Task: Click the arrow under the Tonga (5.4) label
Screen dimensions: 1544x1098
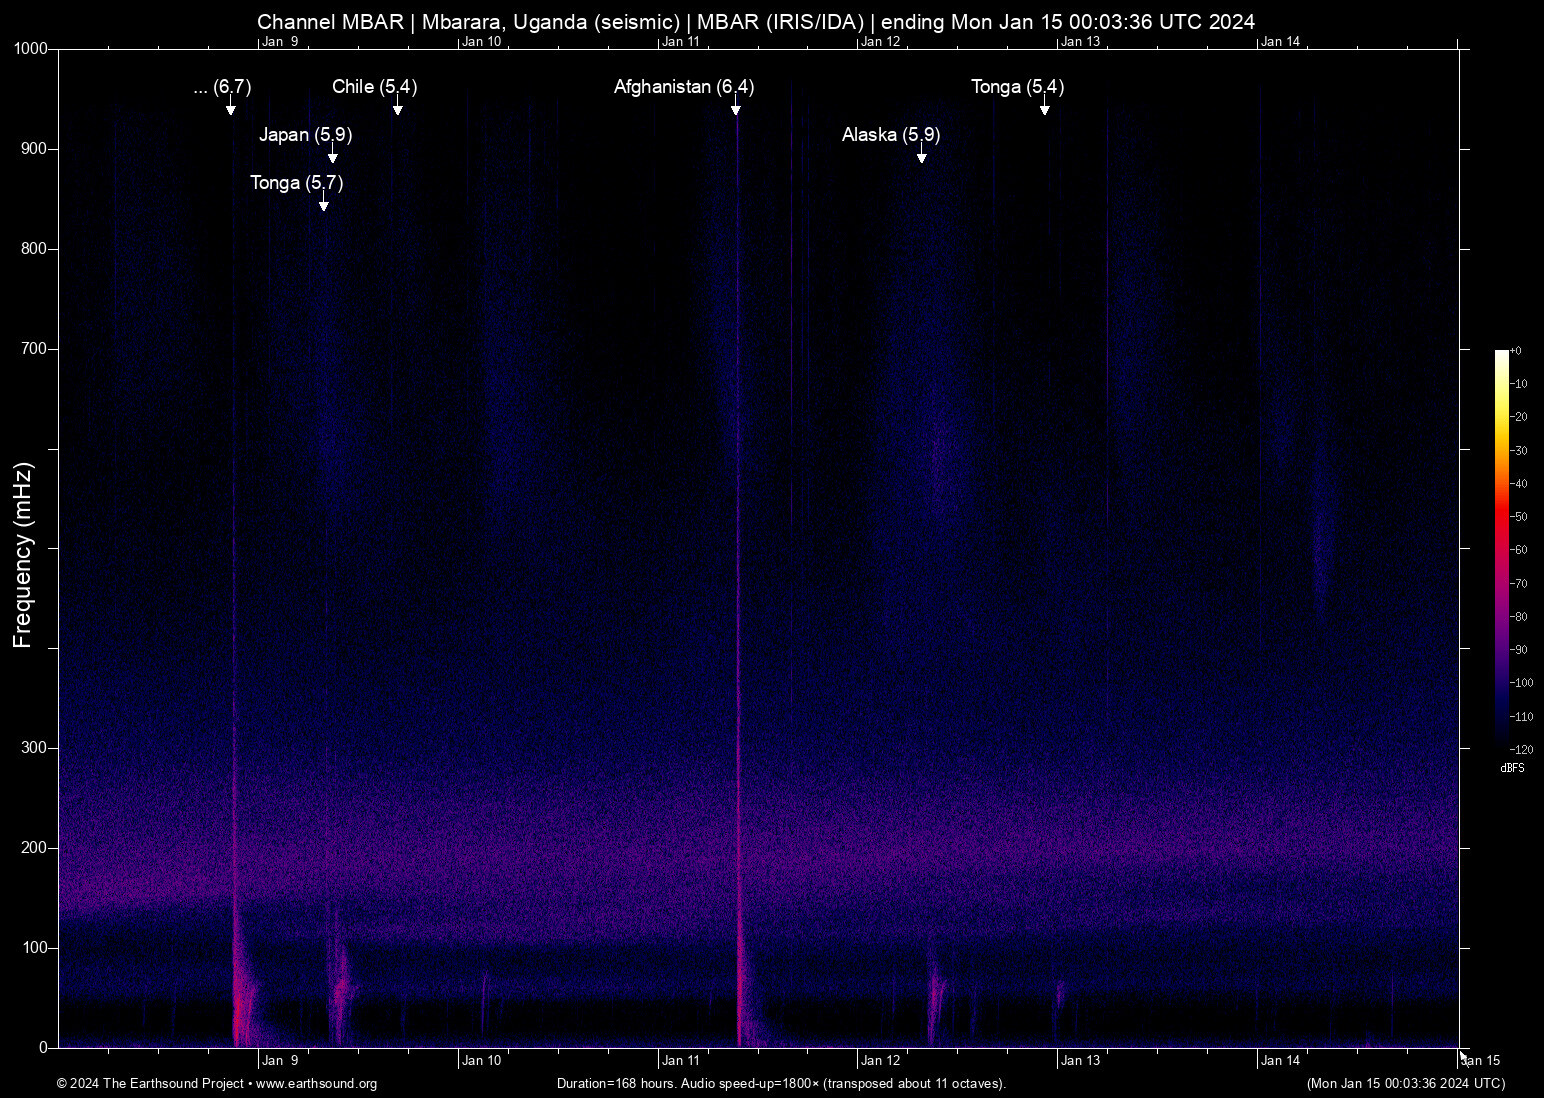Action: tap(1044, 107)
